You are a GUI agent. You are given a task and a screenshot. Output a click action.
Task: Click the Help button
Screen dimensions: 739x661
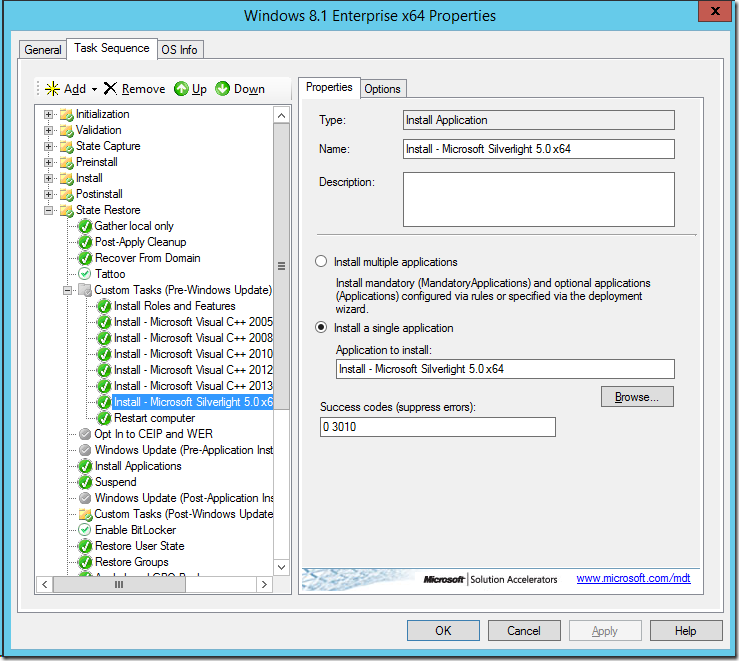(x=686, y=630)
